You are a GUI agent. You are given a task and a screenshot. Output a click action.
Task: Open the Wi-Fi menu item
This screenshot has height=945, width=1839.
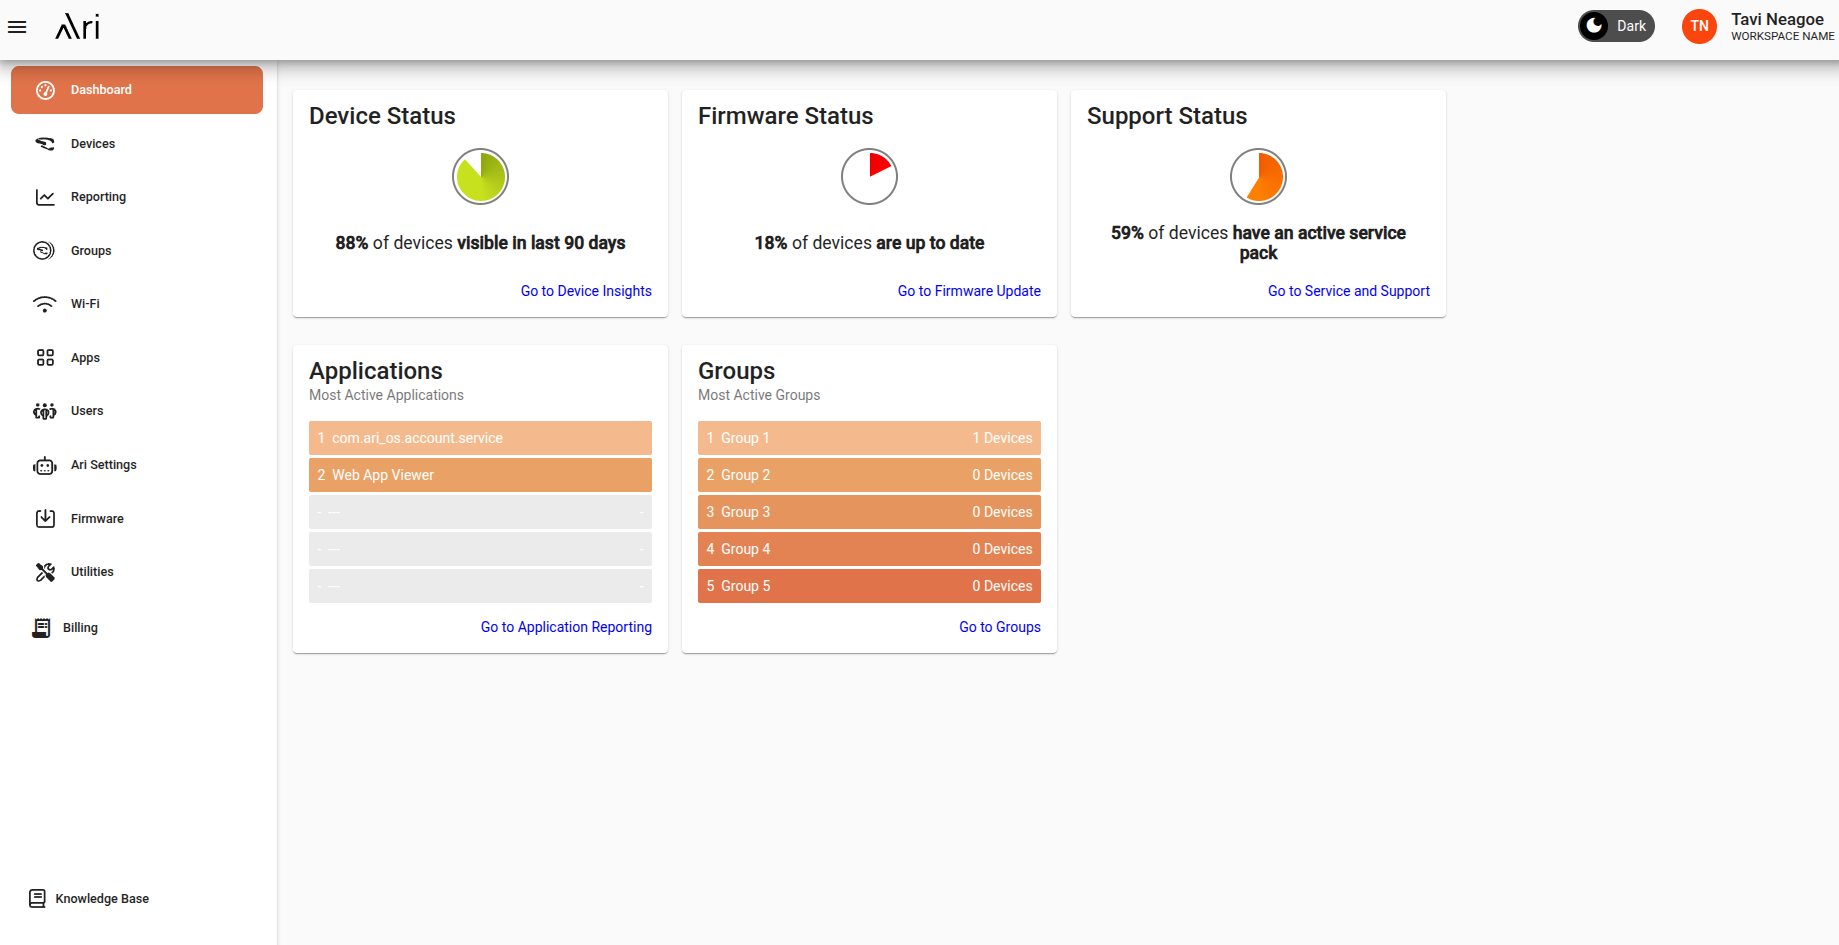pos(137,304)
